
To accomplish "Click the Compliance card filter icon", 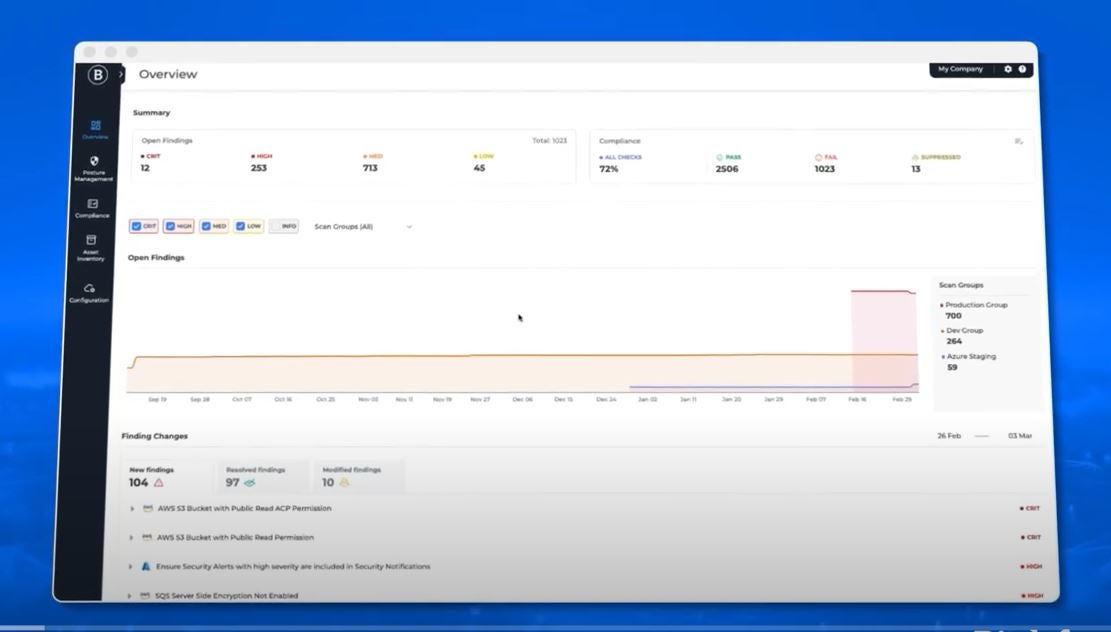I will tap(1018, 141).
